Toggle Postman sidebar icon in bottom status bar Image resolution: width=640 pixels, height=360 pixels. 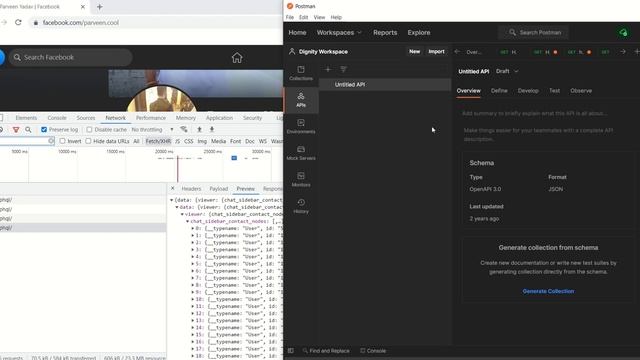coord(291,351)
